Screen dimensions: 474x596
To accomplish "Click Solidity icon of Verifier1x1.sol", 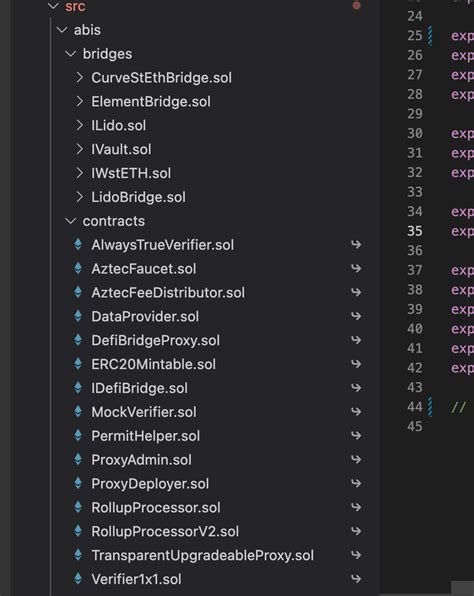I will pyautogui.click(x=78, y=579).
